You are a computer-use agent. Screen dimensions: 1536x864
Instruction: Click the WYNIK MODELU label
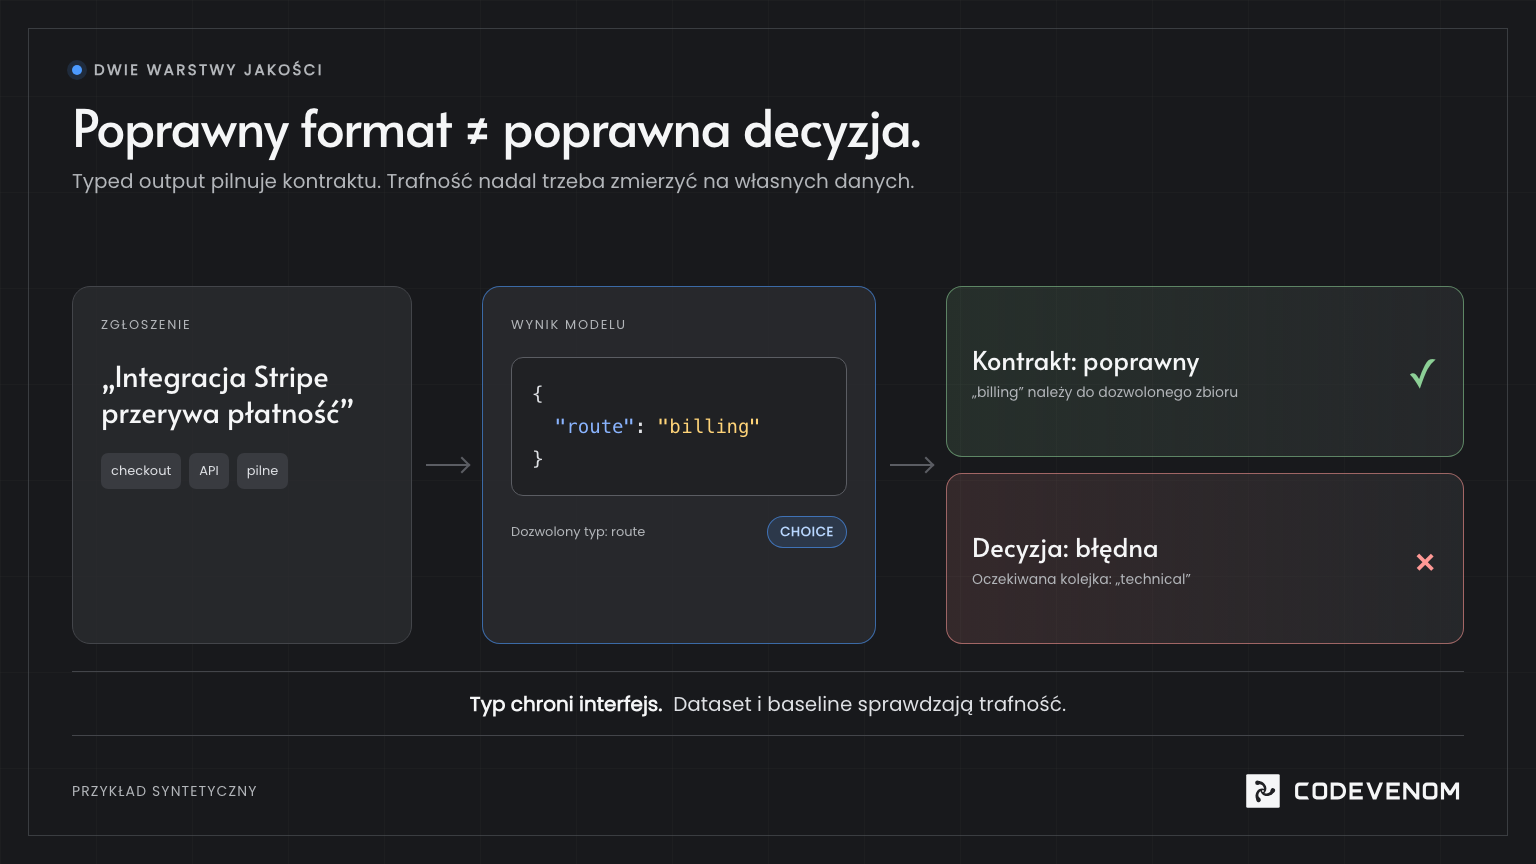[568, 325]
